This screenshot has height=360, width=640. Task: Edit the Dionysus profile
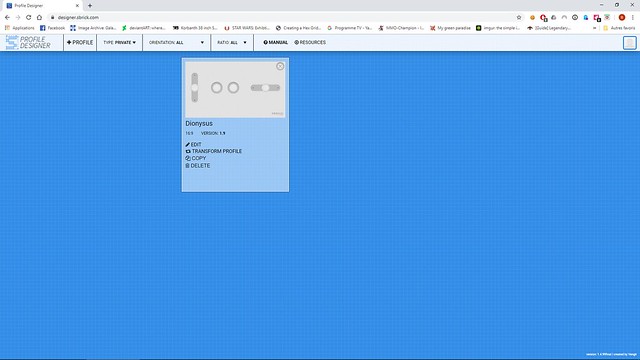click(x=193, y=144)
